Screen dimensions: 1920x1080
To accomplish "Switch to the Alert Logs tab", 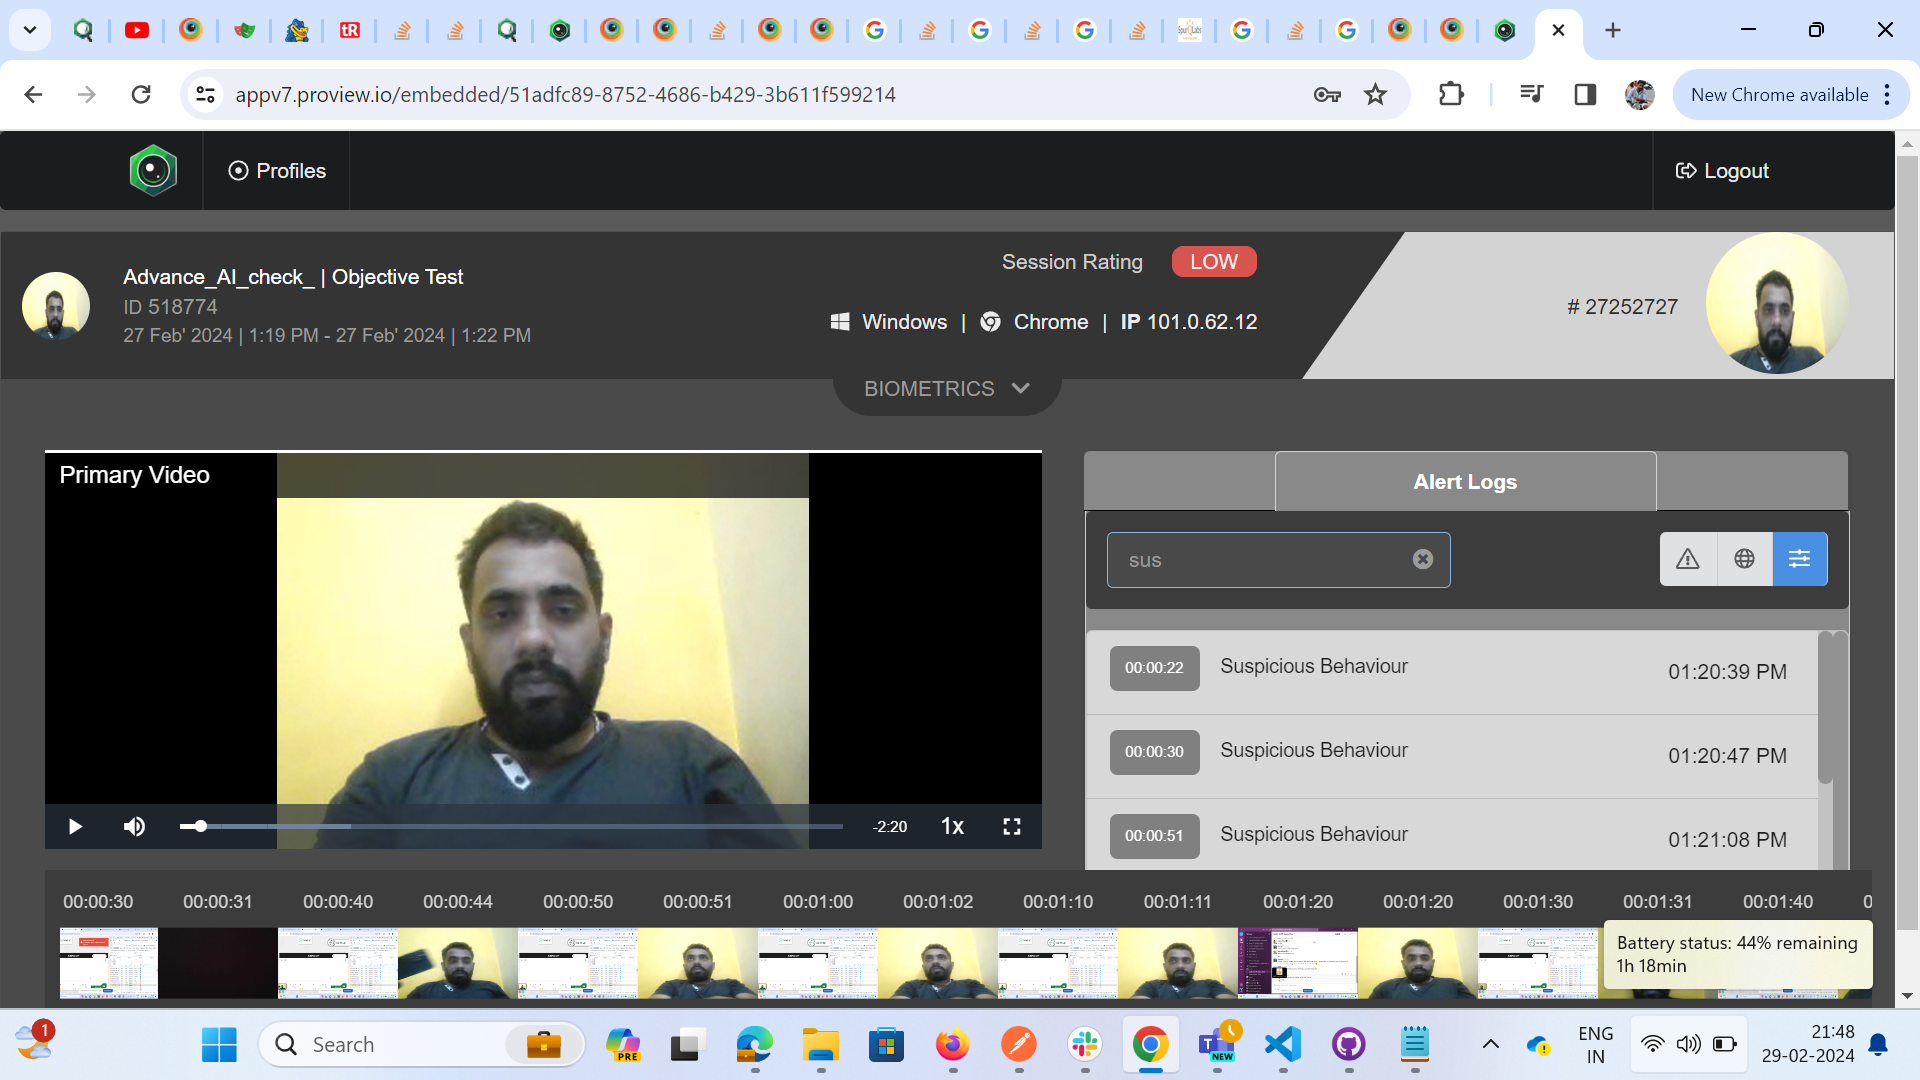I will pyautogui.click(x=1465, y=482).
